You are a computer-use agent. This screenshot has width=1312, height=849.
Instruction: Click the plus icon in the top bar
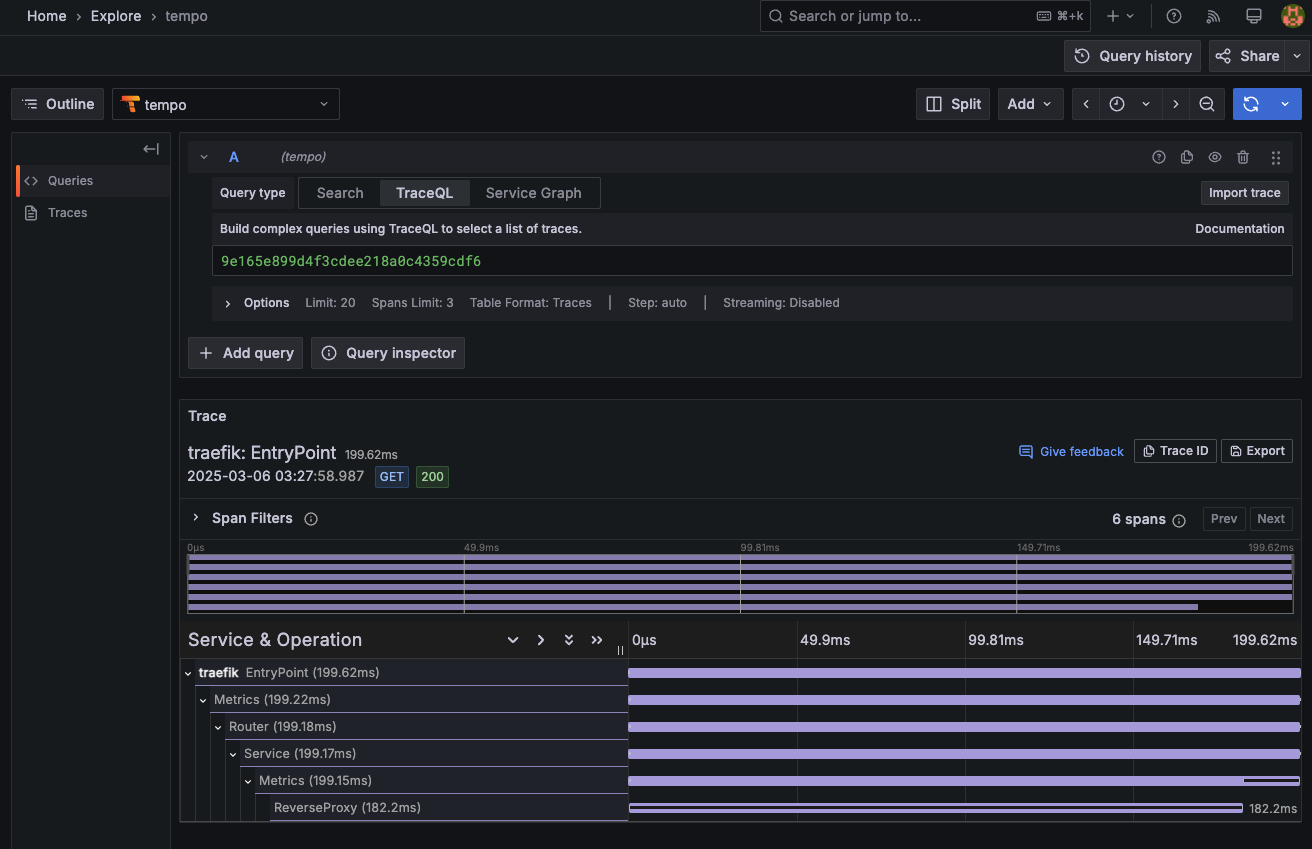point(1113,16)
